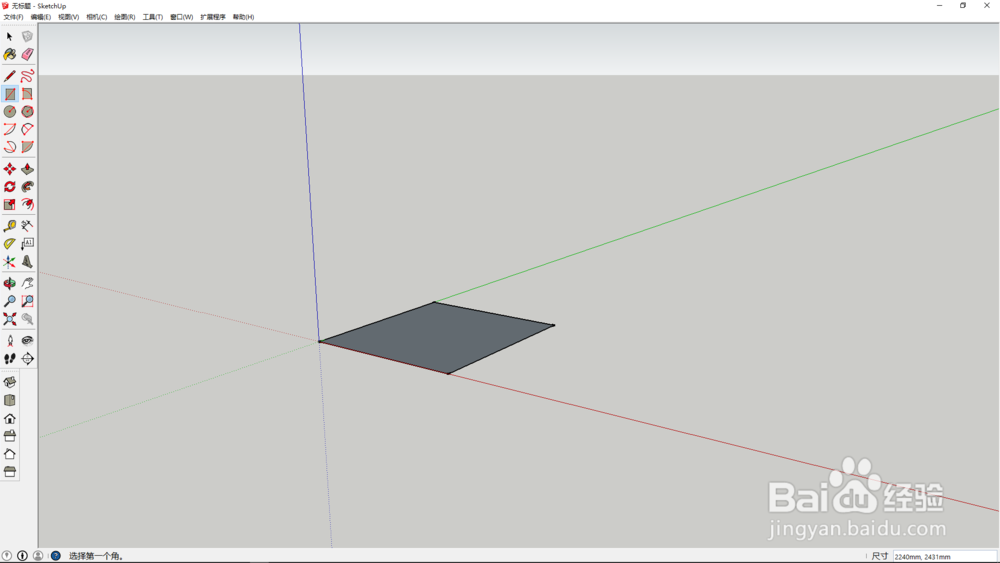Switch to Top standard view
The width and height of the screenshot is (1000, 563).
pyautogui.click(x=10, y=400)
